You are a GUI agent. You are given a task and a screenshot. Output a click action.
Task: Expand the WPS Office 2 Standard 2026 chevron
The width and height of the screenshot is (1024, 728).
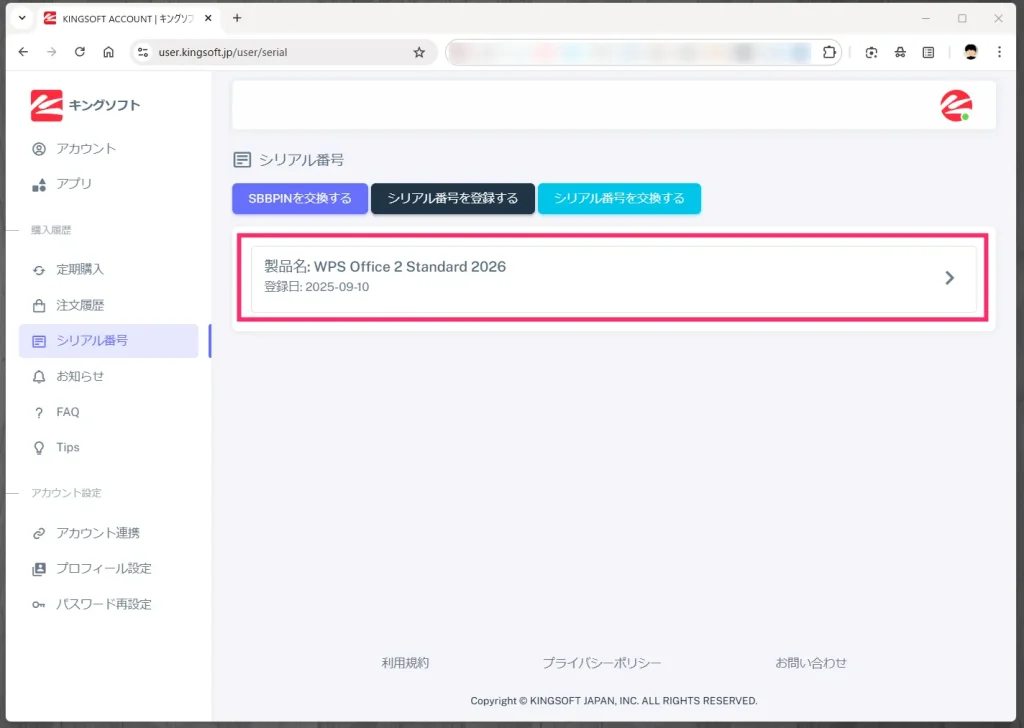point(950,278)
